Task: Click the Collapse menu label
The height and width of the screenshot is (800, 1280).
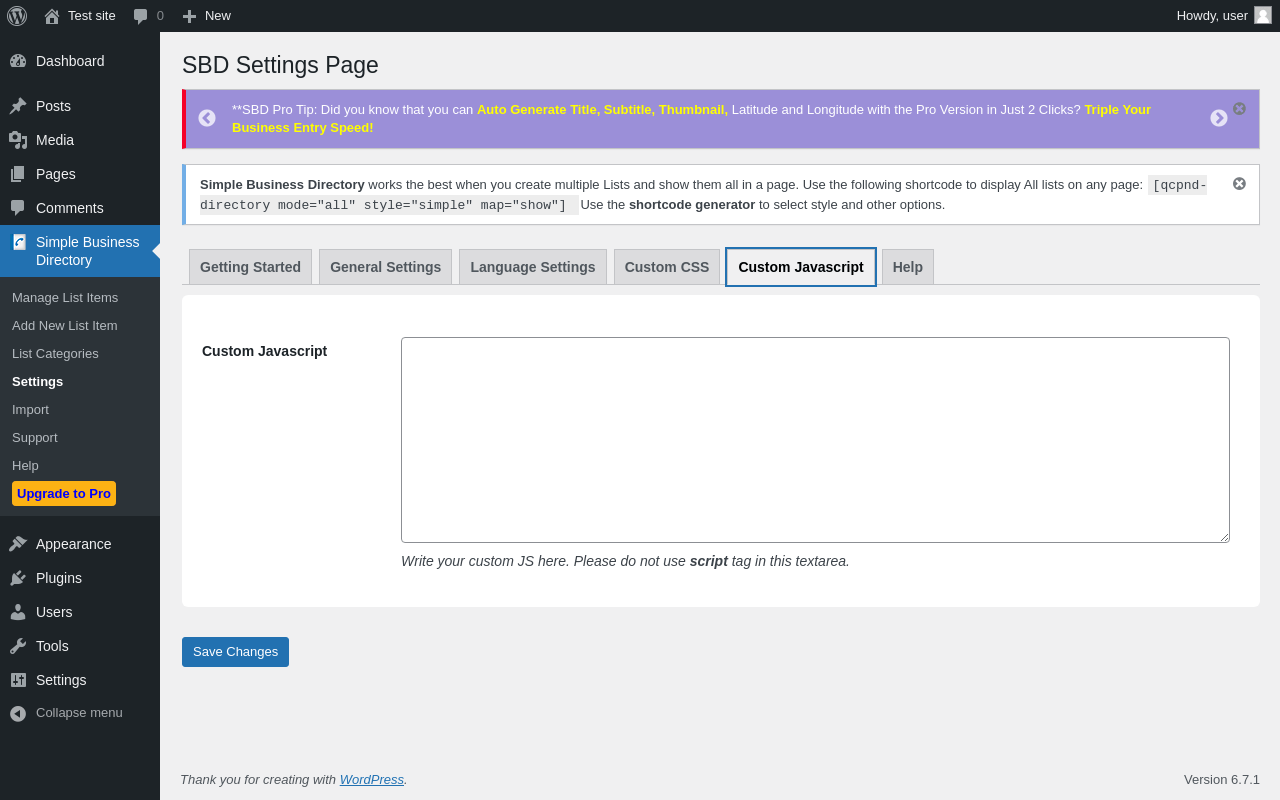Action: 79,713
